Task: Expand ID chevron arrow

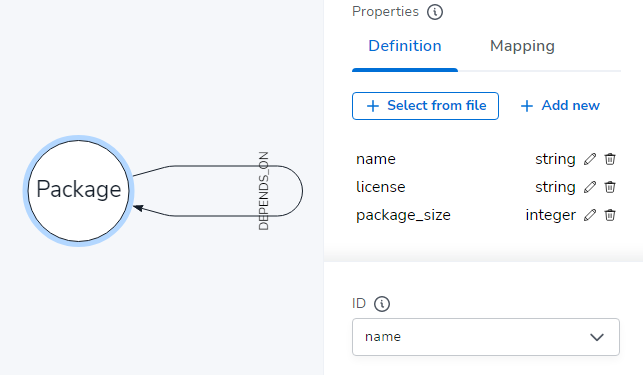Action: click(x=597, y=337)
